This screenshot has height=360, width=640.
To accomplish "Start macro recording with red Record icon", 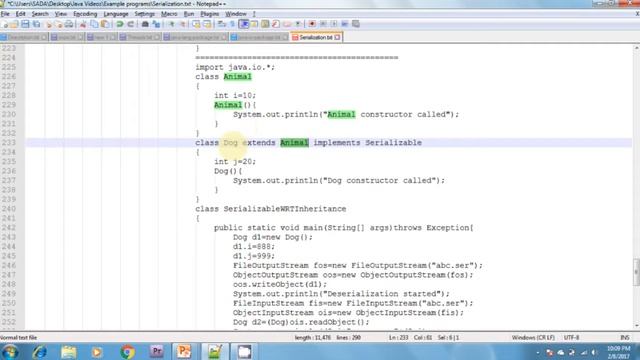I will coord(312,24).
